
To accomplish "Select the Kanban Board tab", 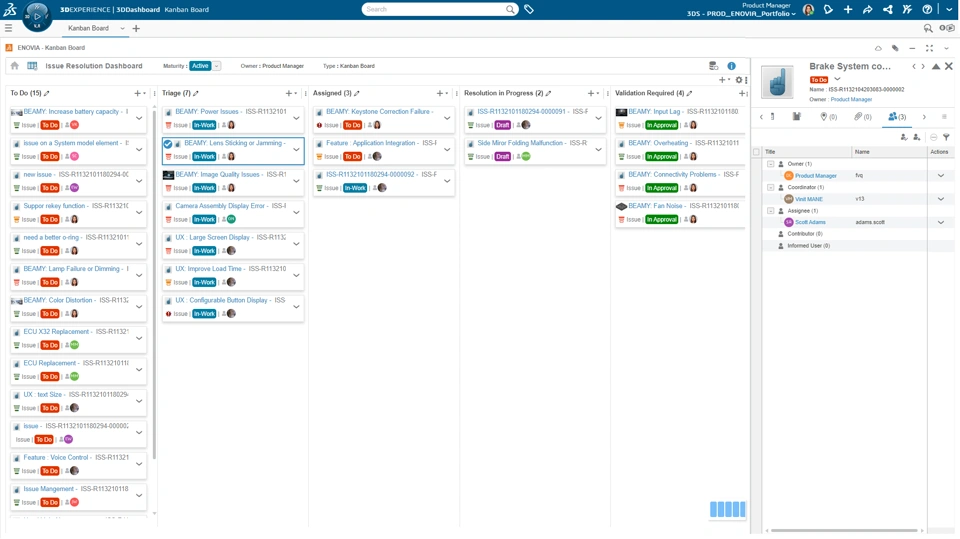I will (x=88, y=28).
